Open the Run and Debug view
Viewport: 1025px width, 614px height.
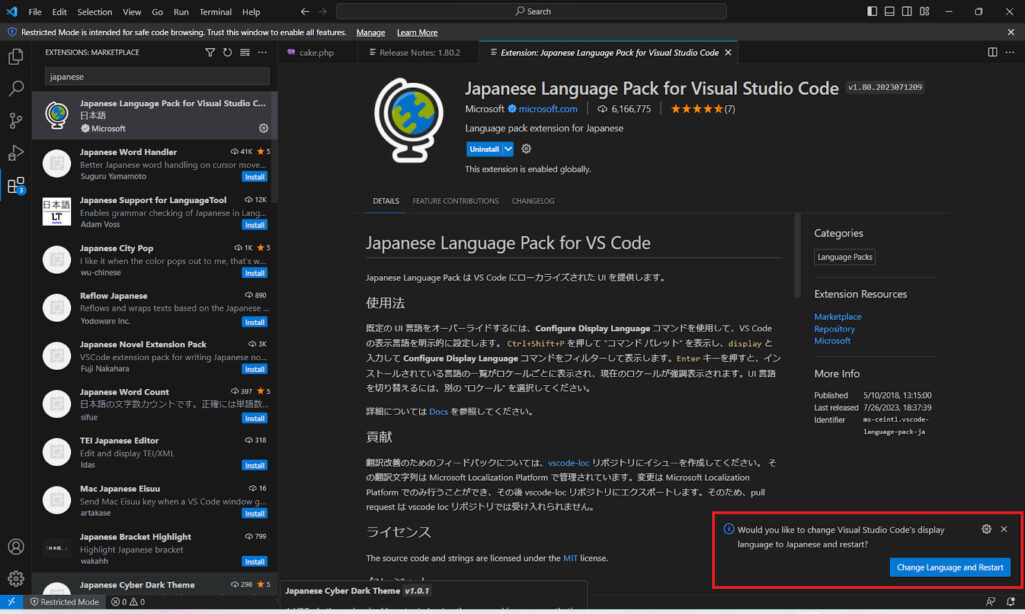(16, 152)
